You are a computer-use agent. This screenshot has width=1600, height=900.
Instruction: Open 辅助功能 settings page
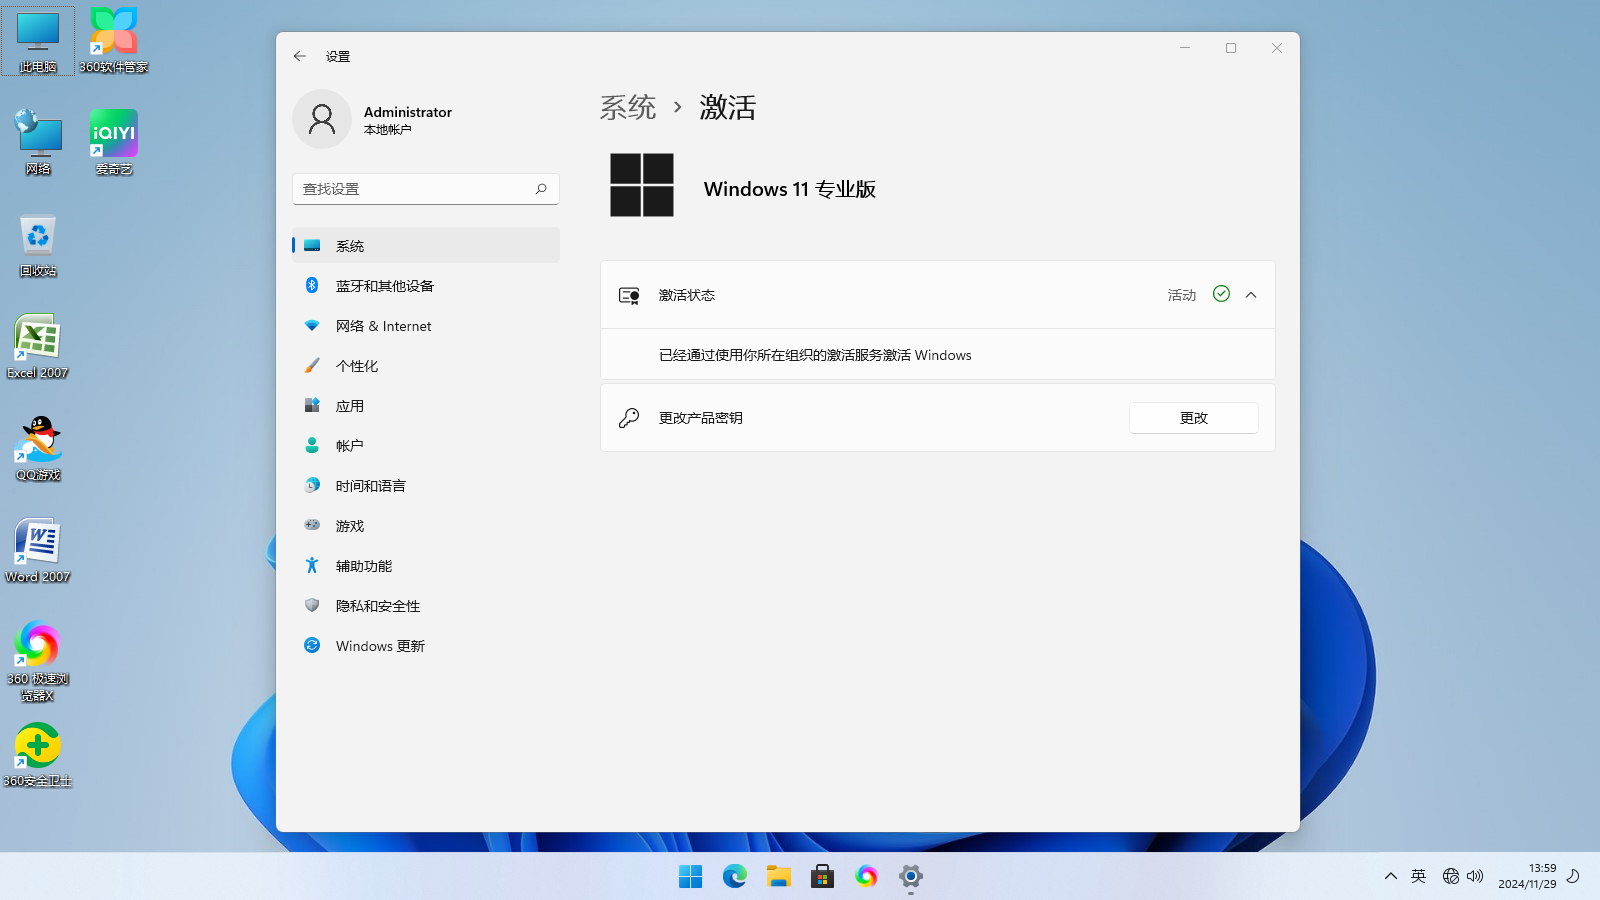coord(426,565)
